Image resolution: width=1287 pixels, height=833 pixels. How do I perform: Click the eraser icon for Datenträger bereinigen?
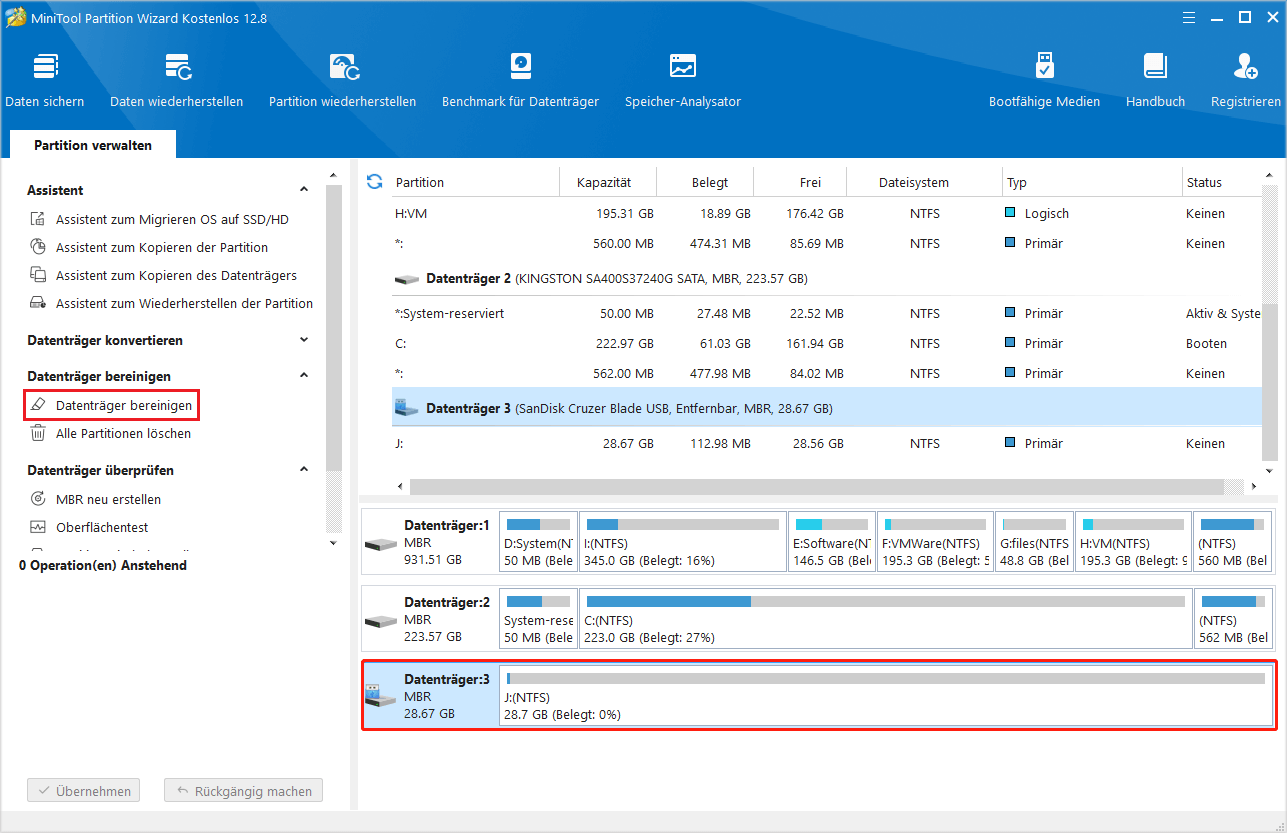tap(38, 405)
